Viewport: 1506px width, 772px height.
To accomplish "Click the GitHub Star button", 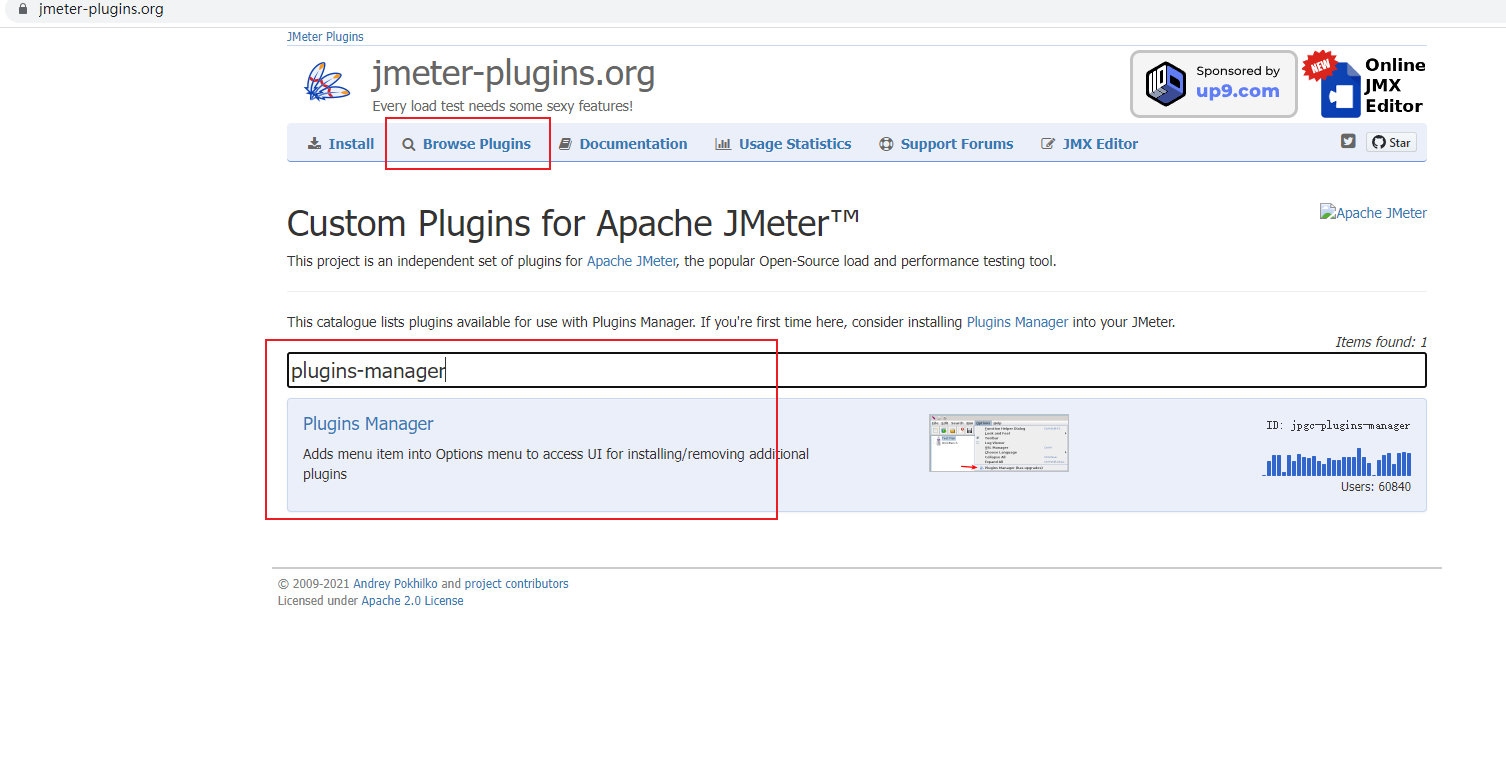I will pyautogui.click(x=1391, y=142).
